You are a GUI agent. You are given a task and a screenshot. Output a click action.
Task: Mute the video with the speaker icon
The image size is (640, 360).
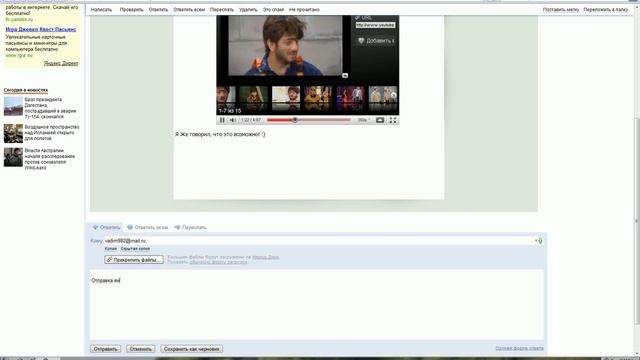click(232, 120)
